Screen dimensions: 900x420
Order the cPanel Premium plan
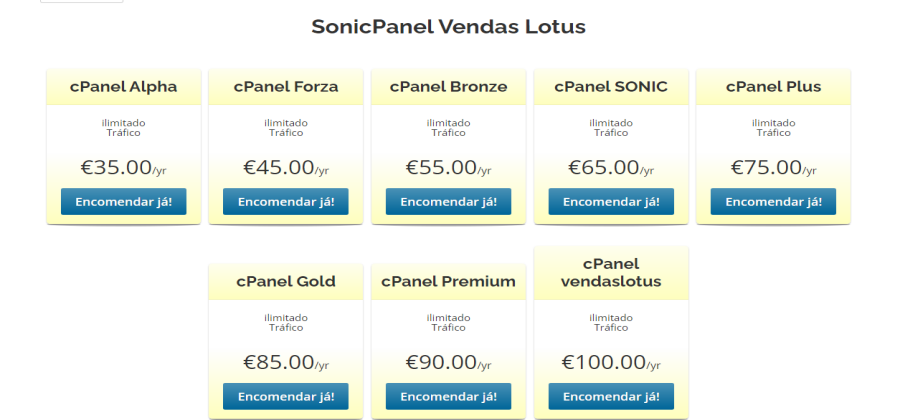pos(448,396)
